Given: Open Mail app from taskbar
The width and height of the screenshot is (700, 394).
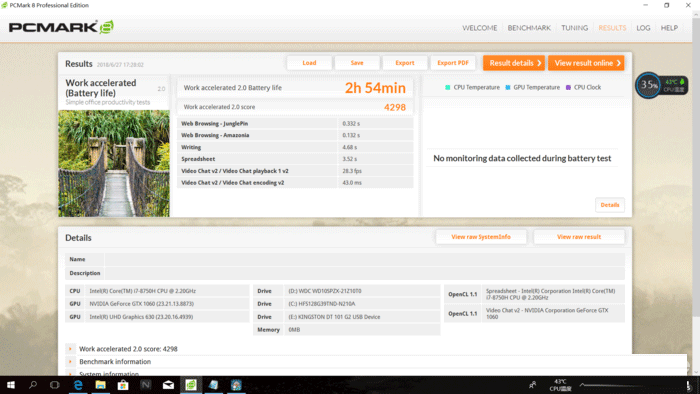Looking at the screenshot, I should (168, 385).
